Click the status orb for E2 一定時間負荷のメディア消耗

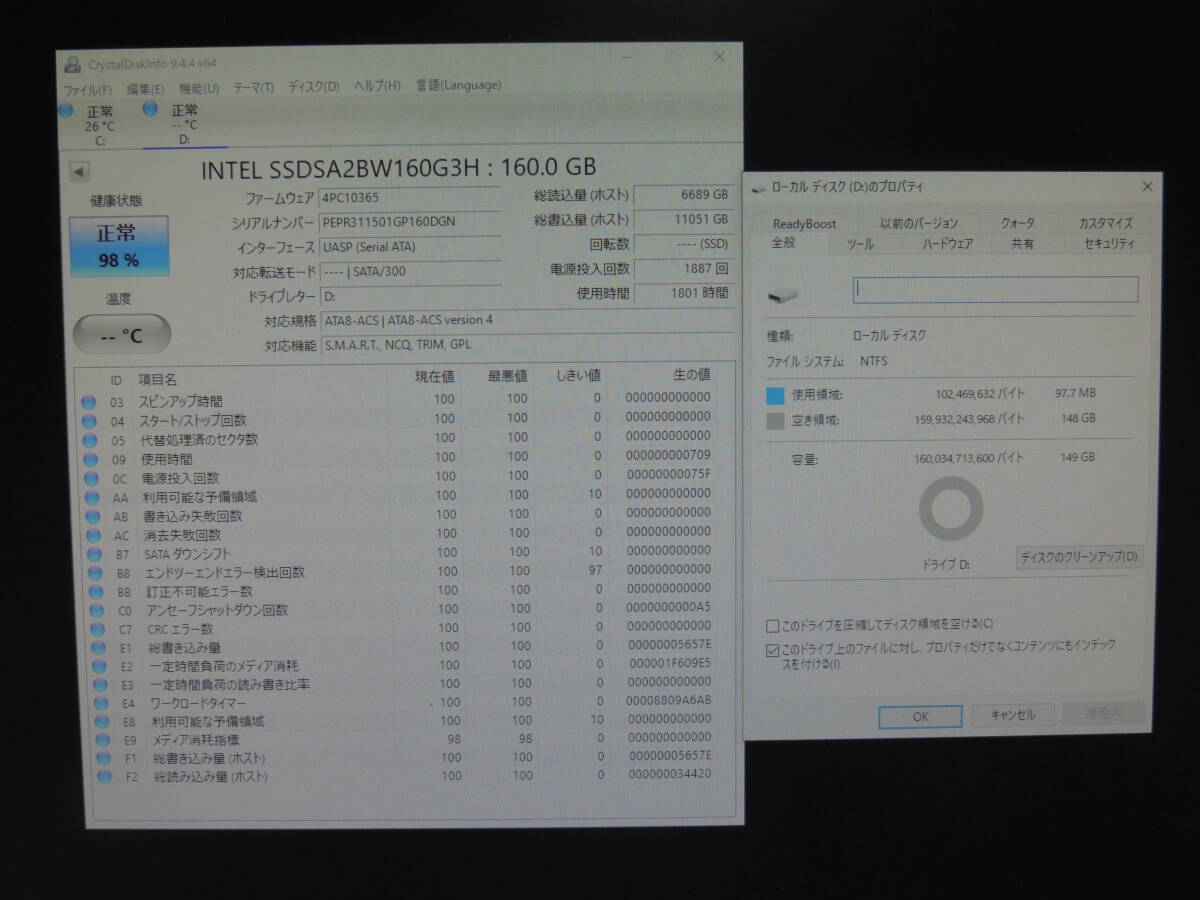(x=99, y=666)
